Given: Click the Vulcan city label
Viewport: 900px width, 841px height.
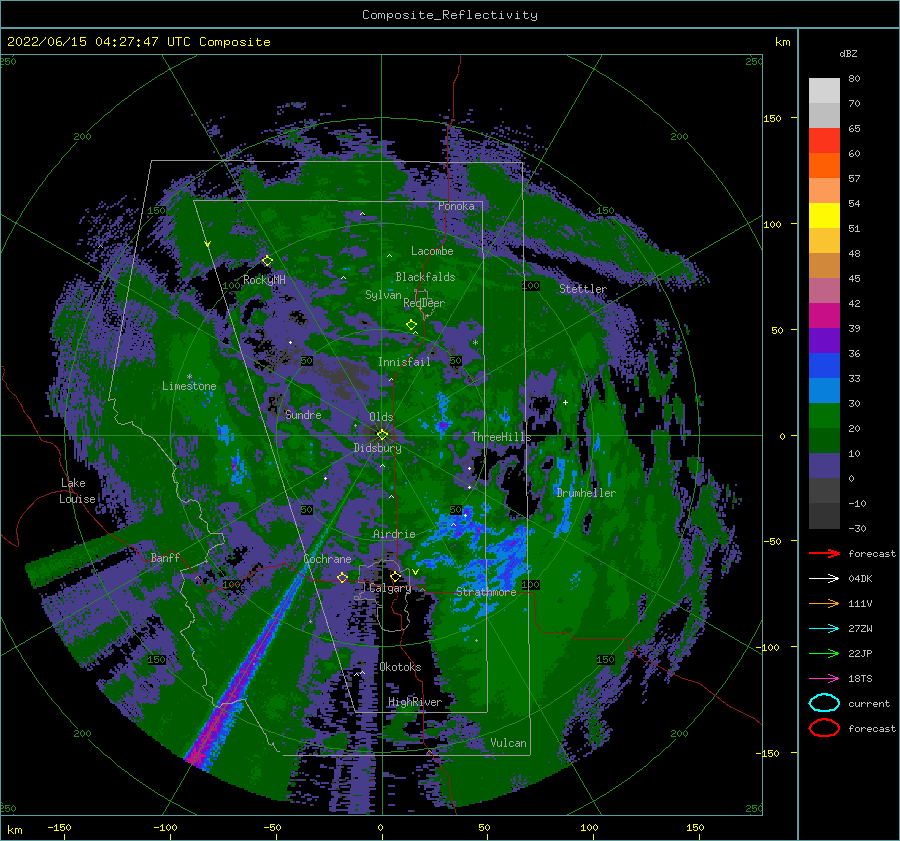Looking at the screenshot, I should (x=508, y=743).
